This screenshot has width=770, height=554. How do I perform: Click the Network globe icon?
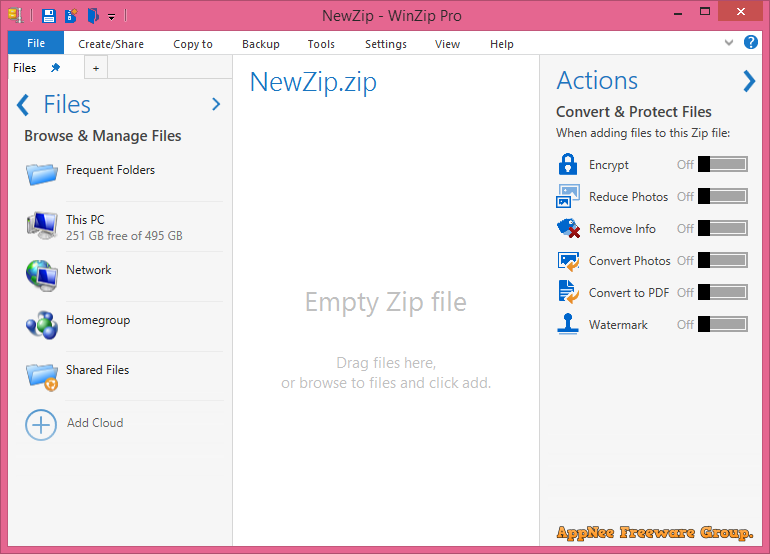[42, 276]
